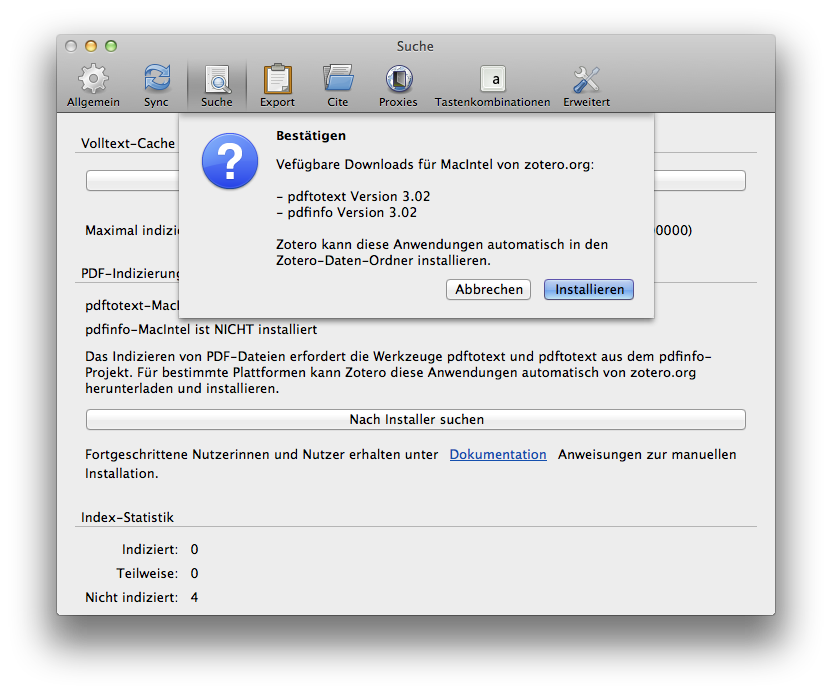Select the Suche toolbar icon
832x694 pixels.
[x=217, y=85]
